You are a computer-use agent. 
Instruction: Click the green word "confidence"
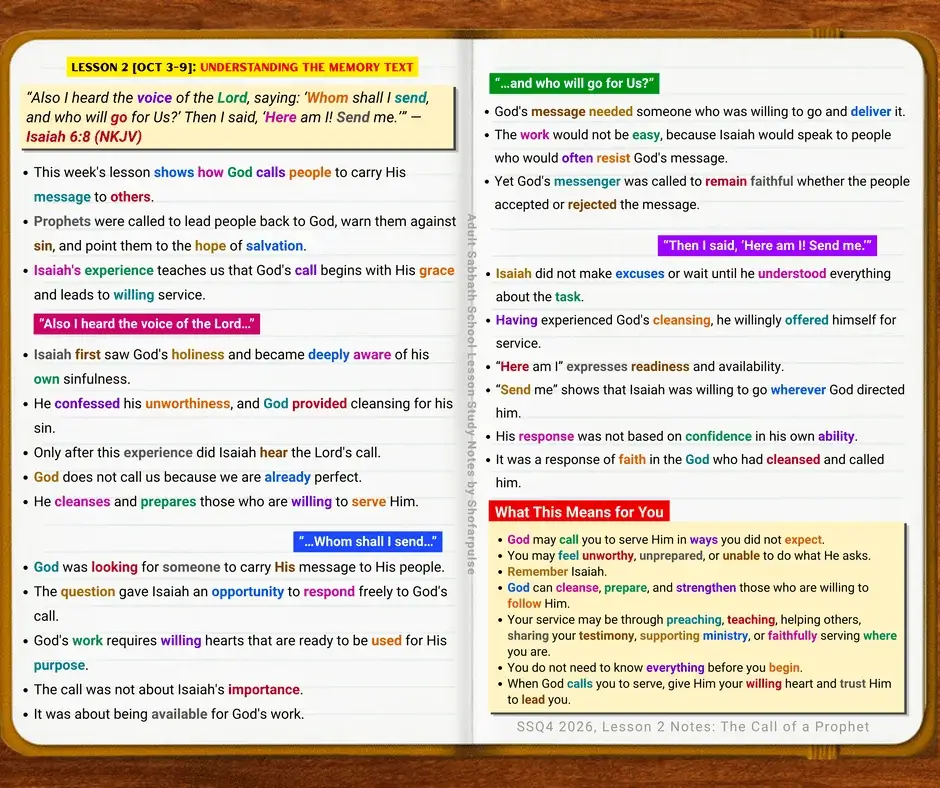coord(718,436)
